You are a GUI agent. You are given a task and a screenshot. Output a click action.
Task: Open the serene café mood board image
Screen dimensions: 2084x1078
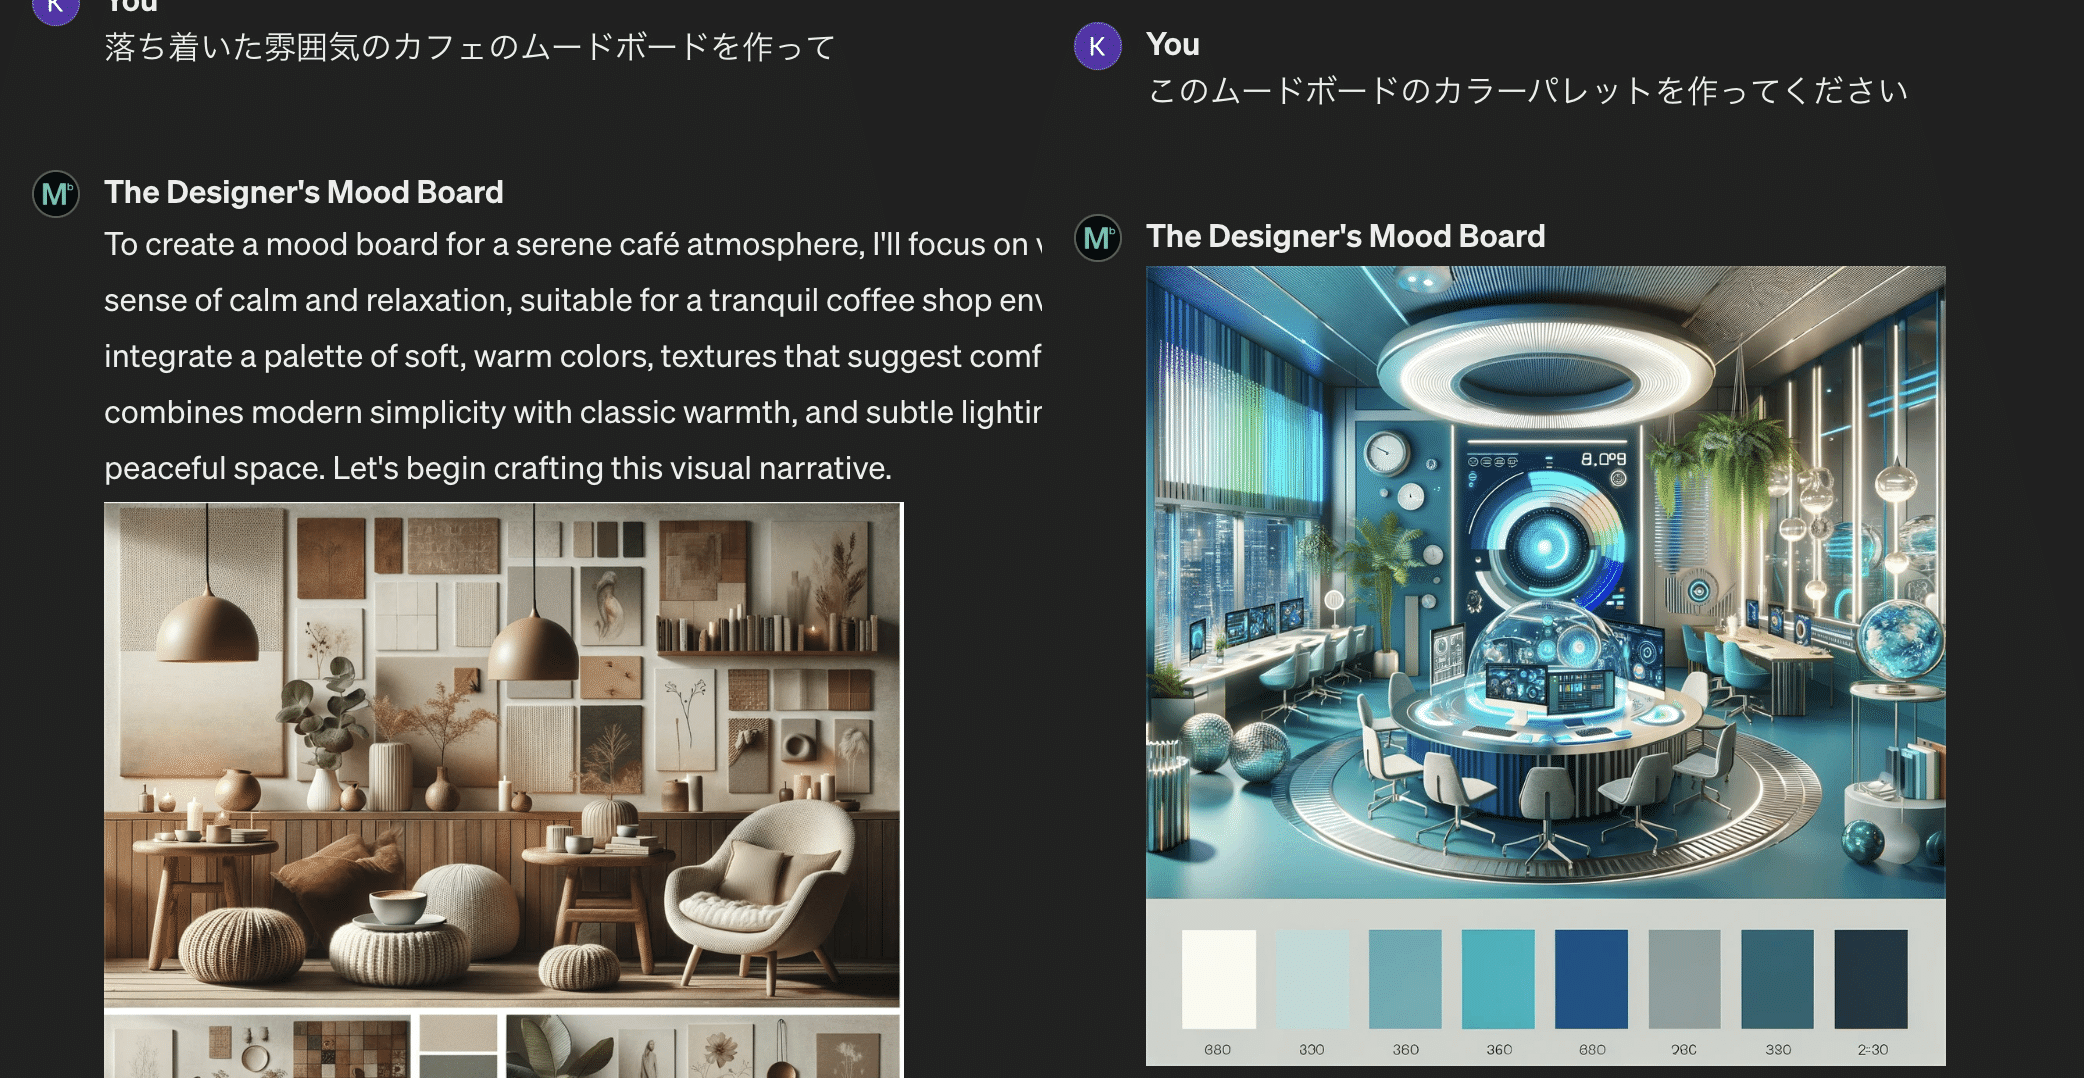(502, 754)
